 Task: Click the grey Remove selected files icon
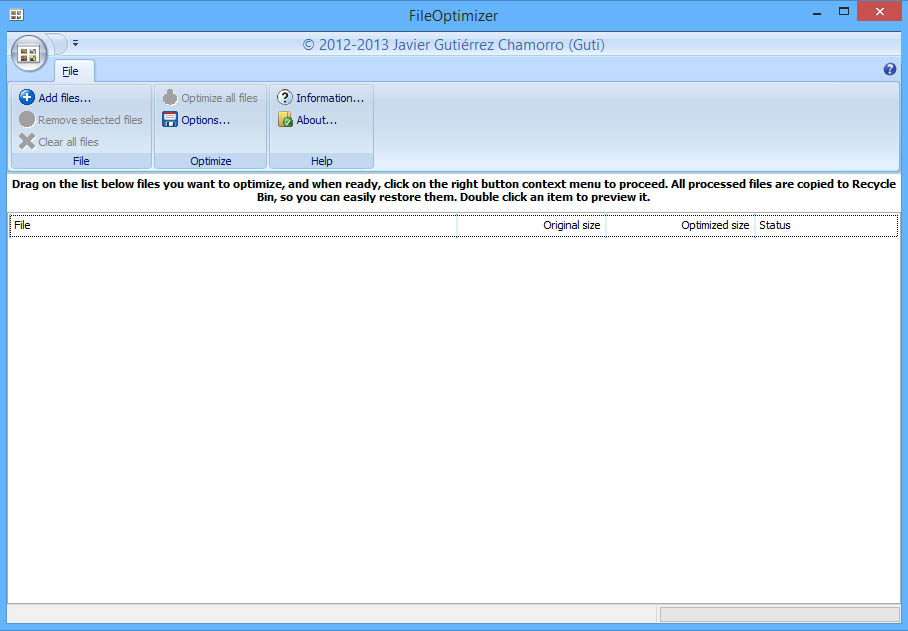(27, 119)
